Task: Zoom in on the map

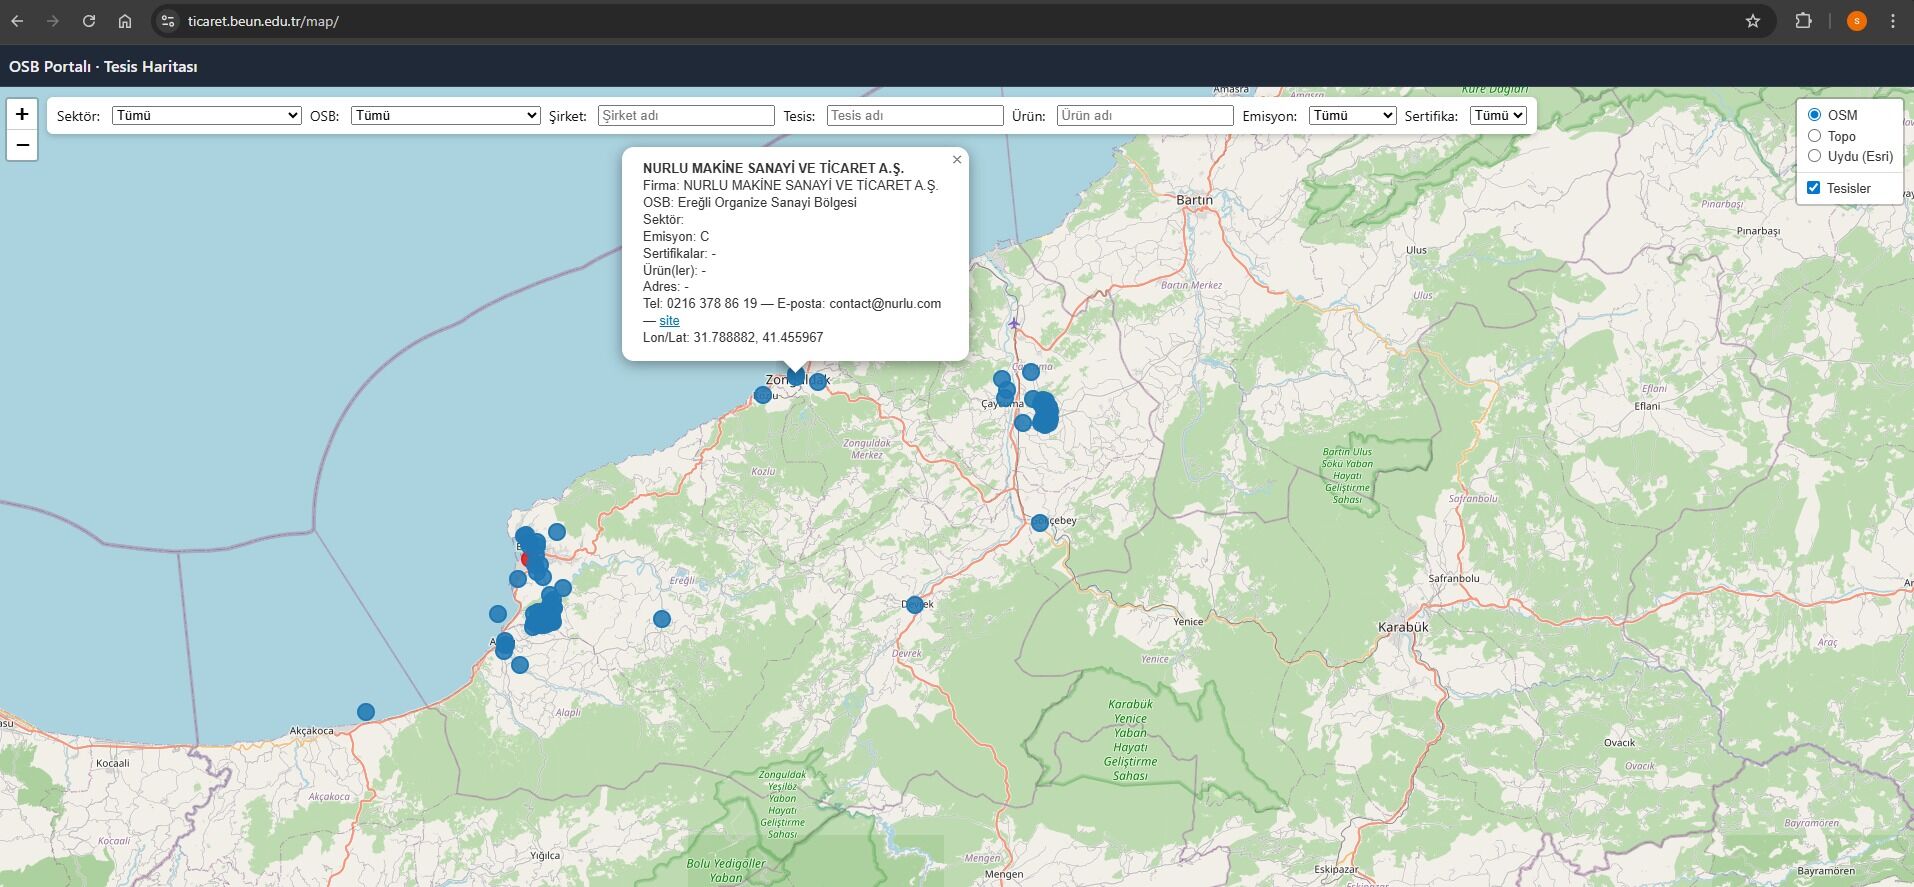Action: [22, 114]
